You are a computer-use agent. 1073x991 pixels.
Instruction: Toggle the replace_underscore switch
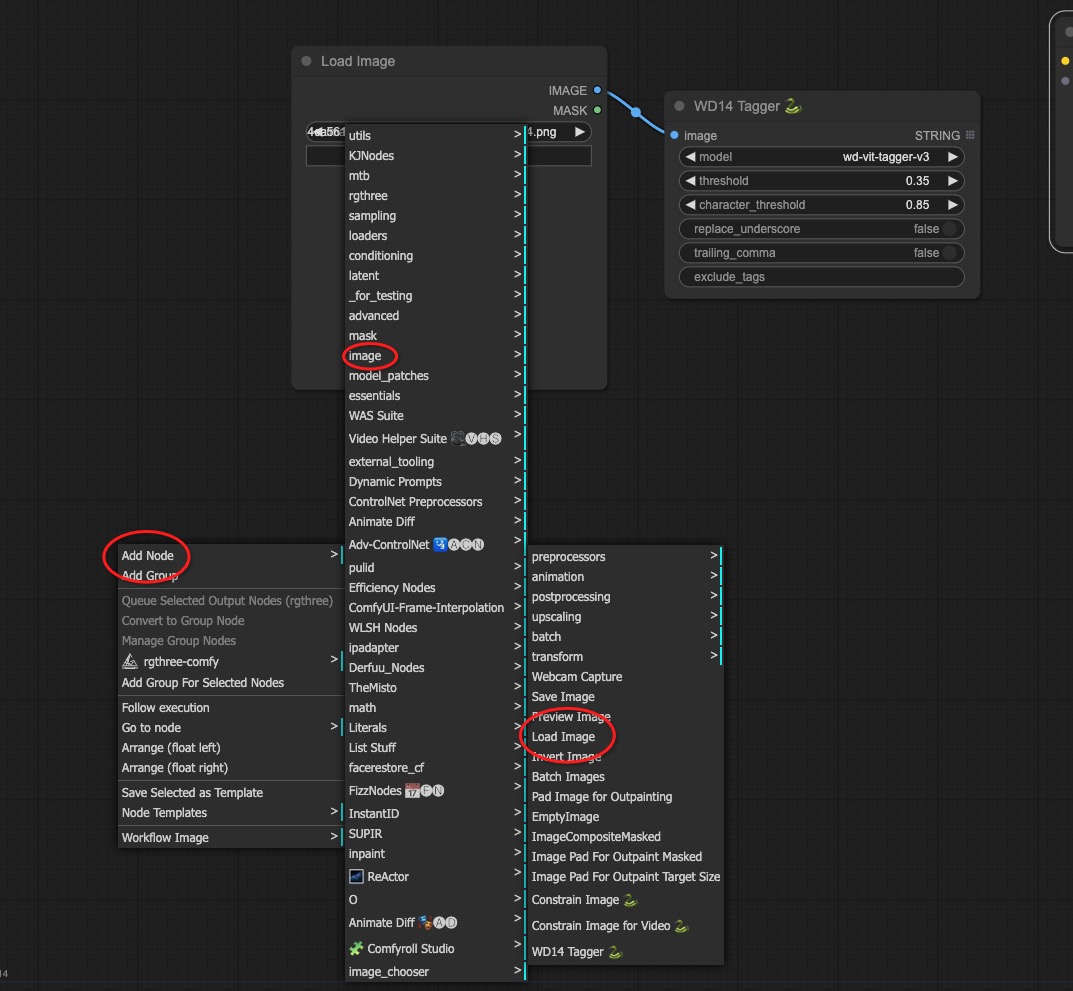[948, 229]
